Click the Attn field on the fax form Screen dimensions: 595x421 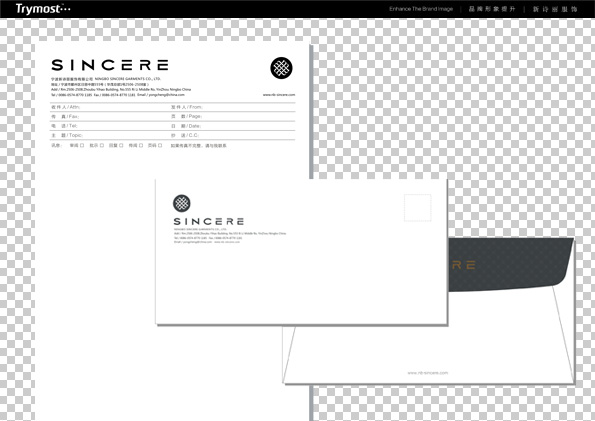(110, 107)
